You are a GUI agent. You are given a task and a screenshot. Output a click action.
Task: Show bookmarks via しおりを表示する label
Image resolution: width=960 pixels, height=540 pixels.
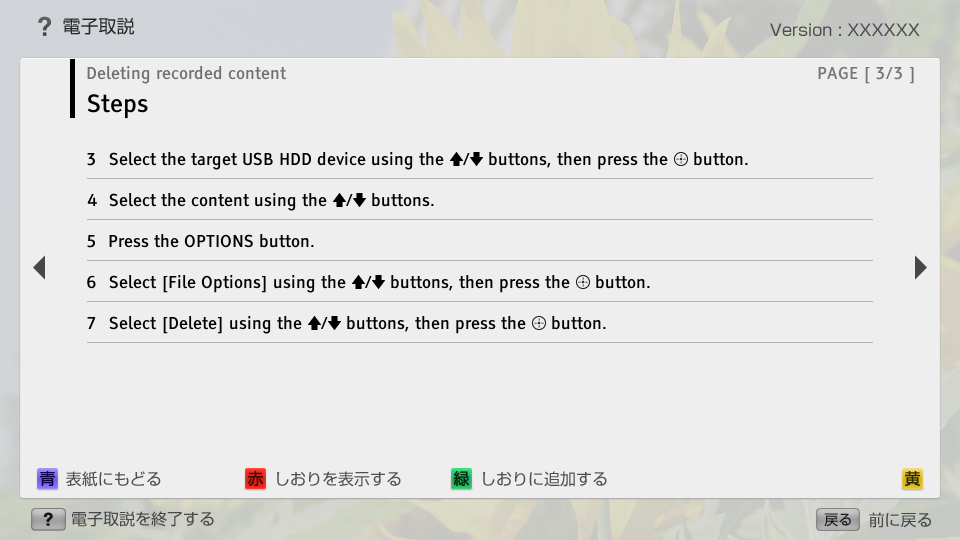point(338,479)
